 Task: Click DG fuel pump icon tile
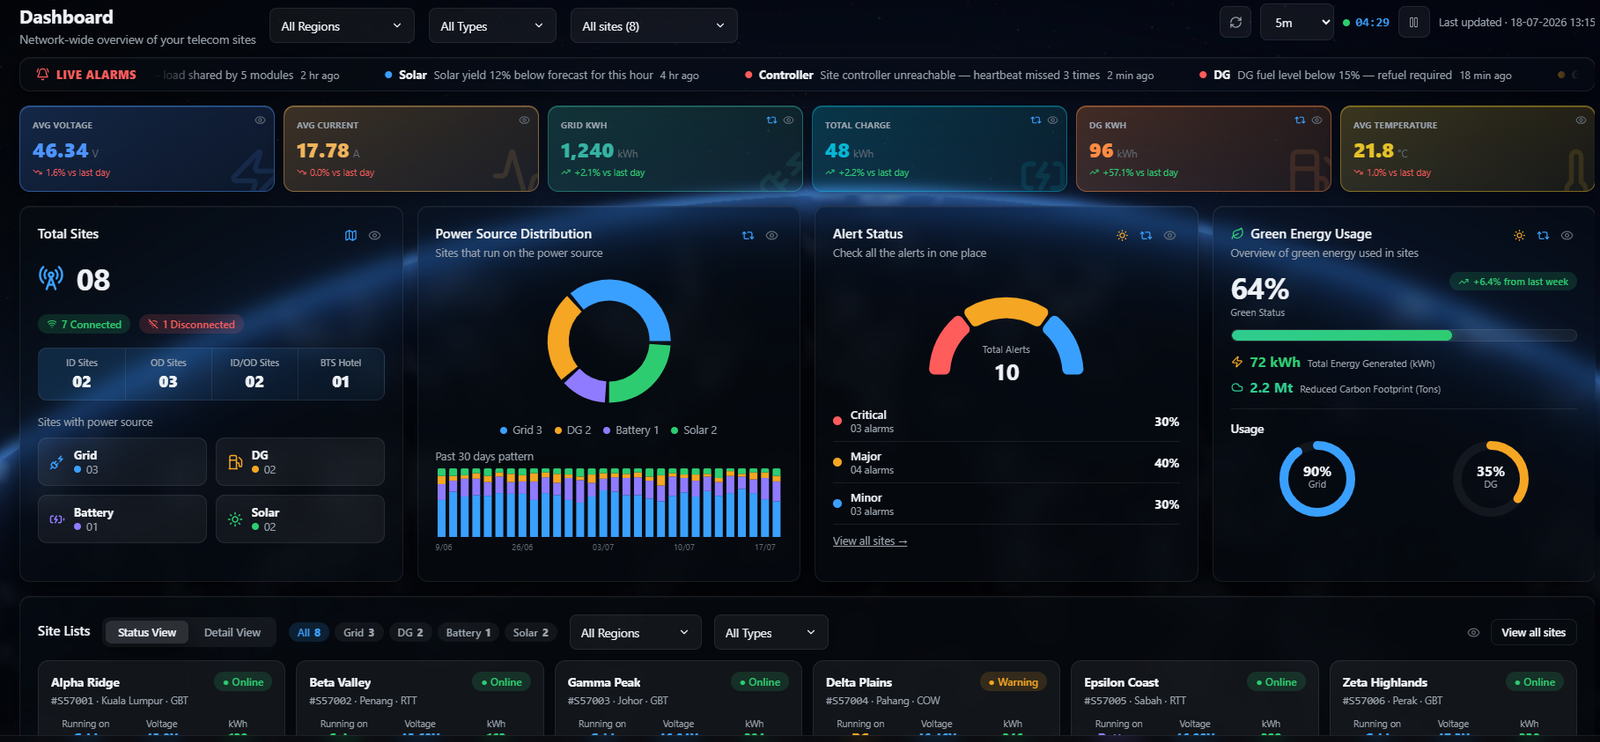[235, 462]
